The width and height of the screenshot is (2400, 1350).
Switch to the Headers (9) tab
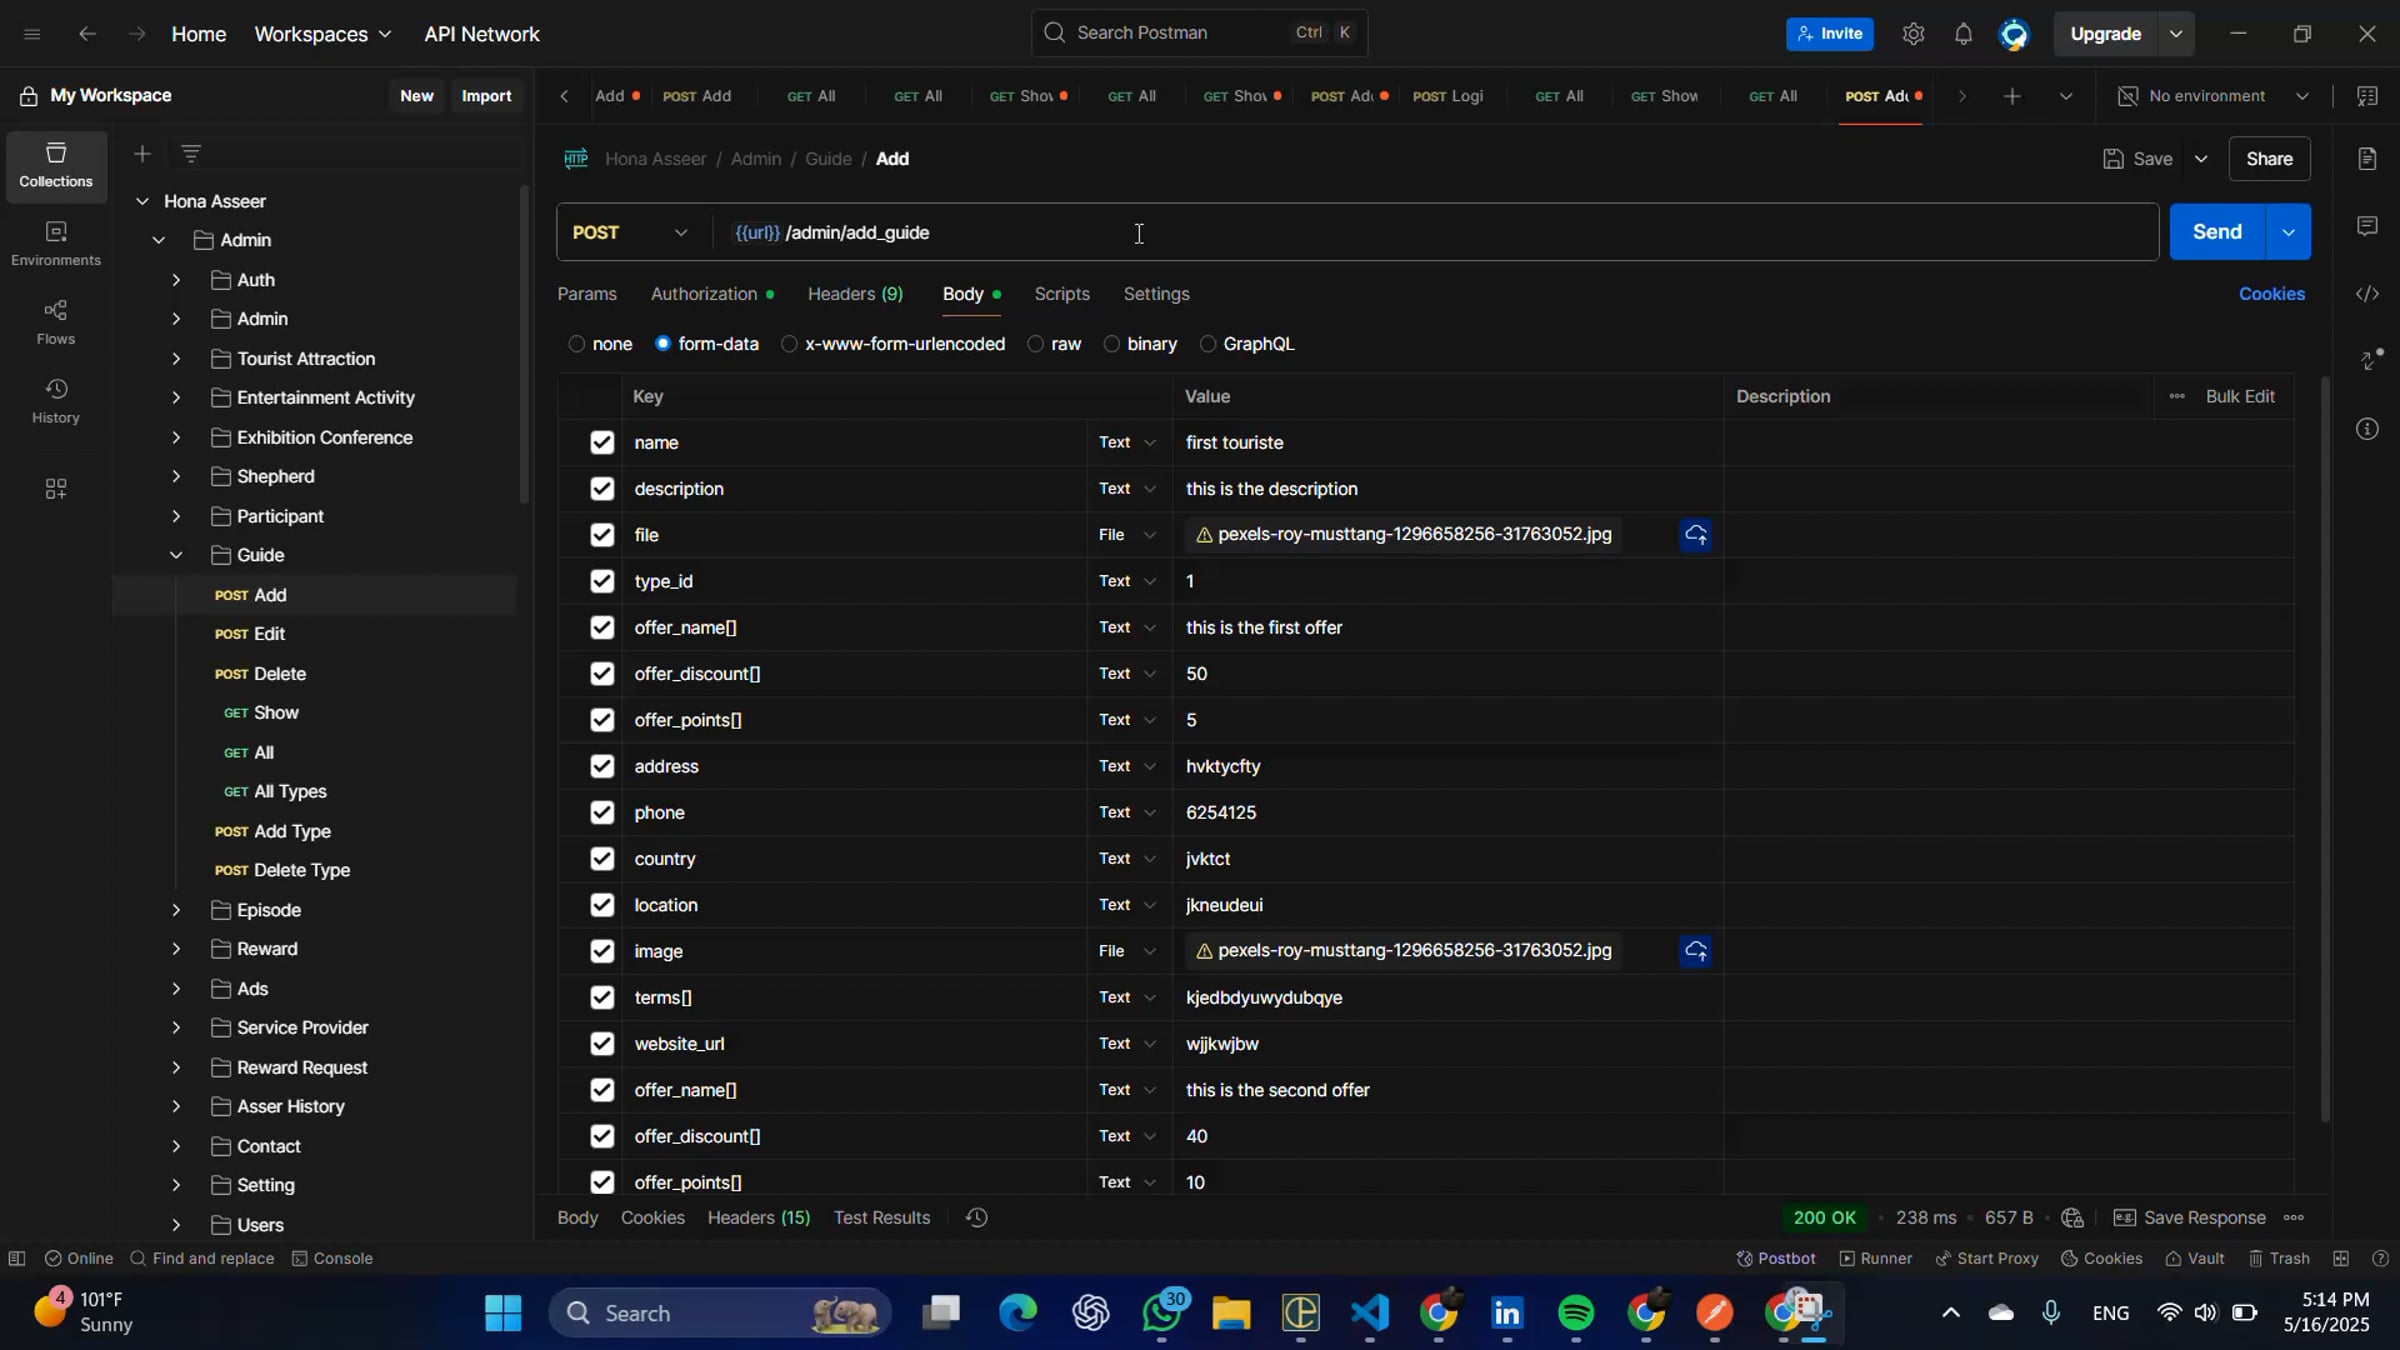point(854,294)
